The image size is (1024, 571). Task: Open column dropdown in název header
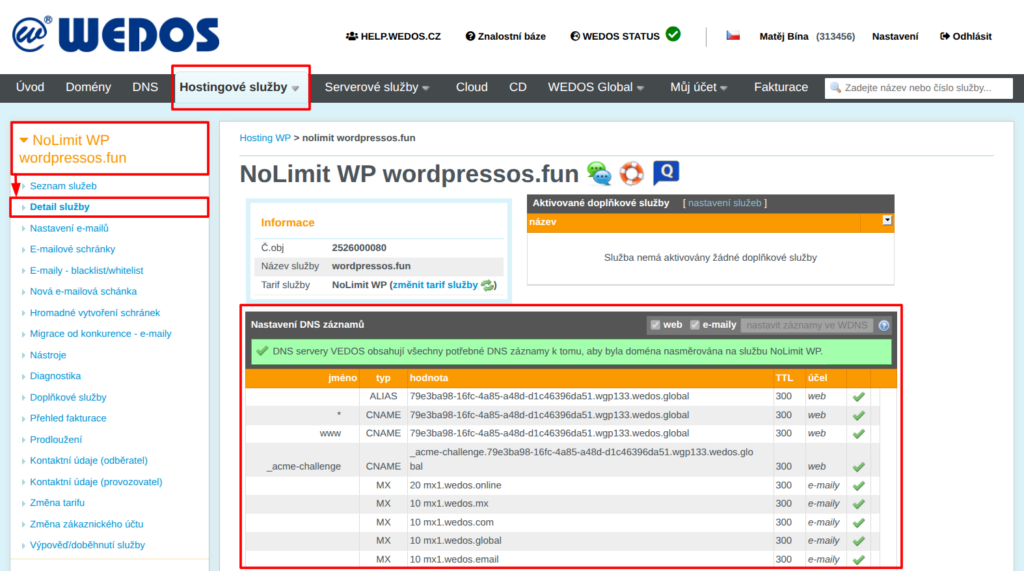[887, 221]
